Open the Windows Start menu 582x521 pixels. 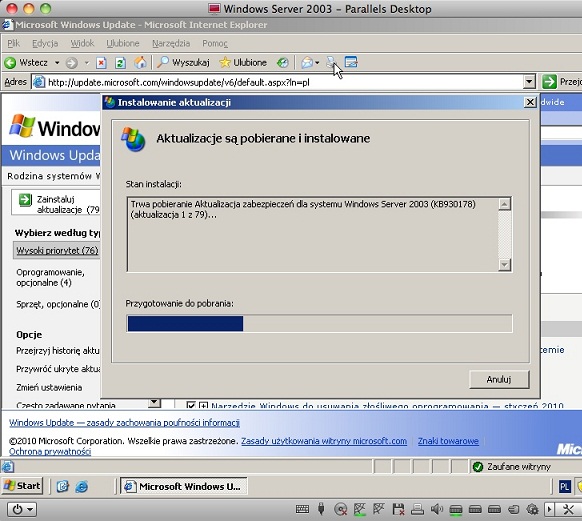click(23, 486)
